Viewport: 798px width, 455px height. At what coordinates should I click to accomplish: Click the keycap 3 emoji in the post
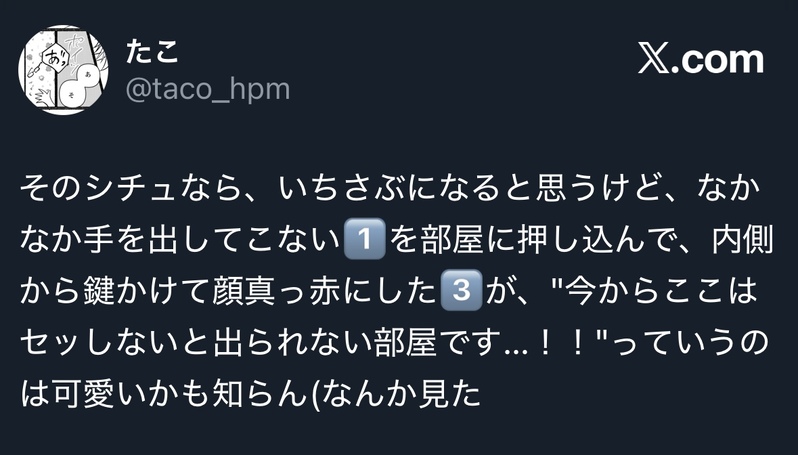[461, 290]
